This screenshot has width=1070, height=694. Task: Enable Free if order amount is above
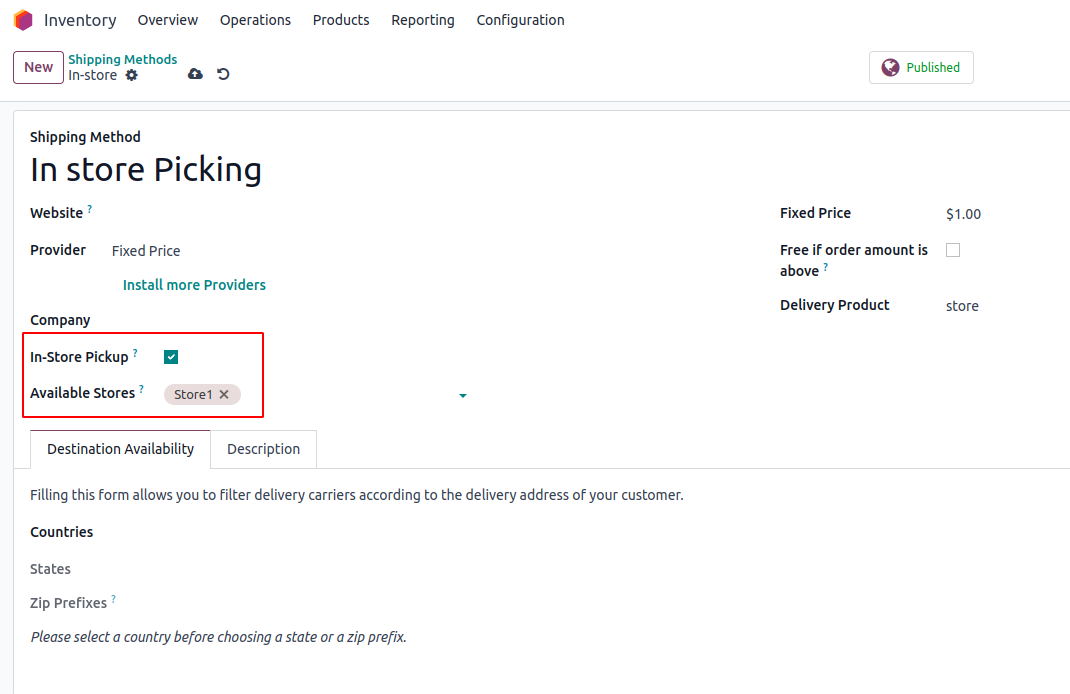point(953,250)
